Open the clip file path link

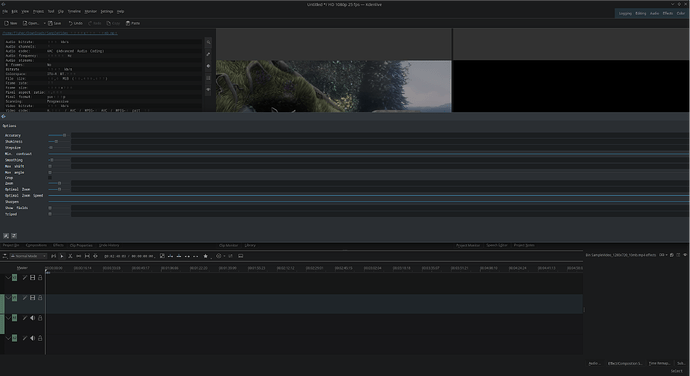pyautogui.click(x=60, y=33)
